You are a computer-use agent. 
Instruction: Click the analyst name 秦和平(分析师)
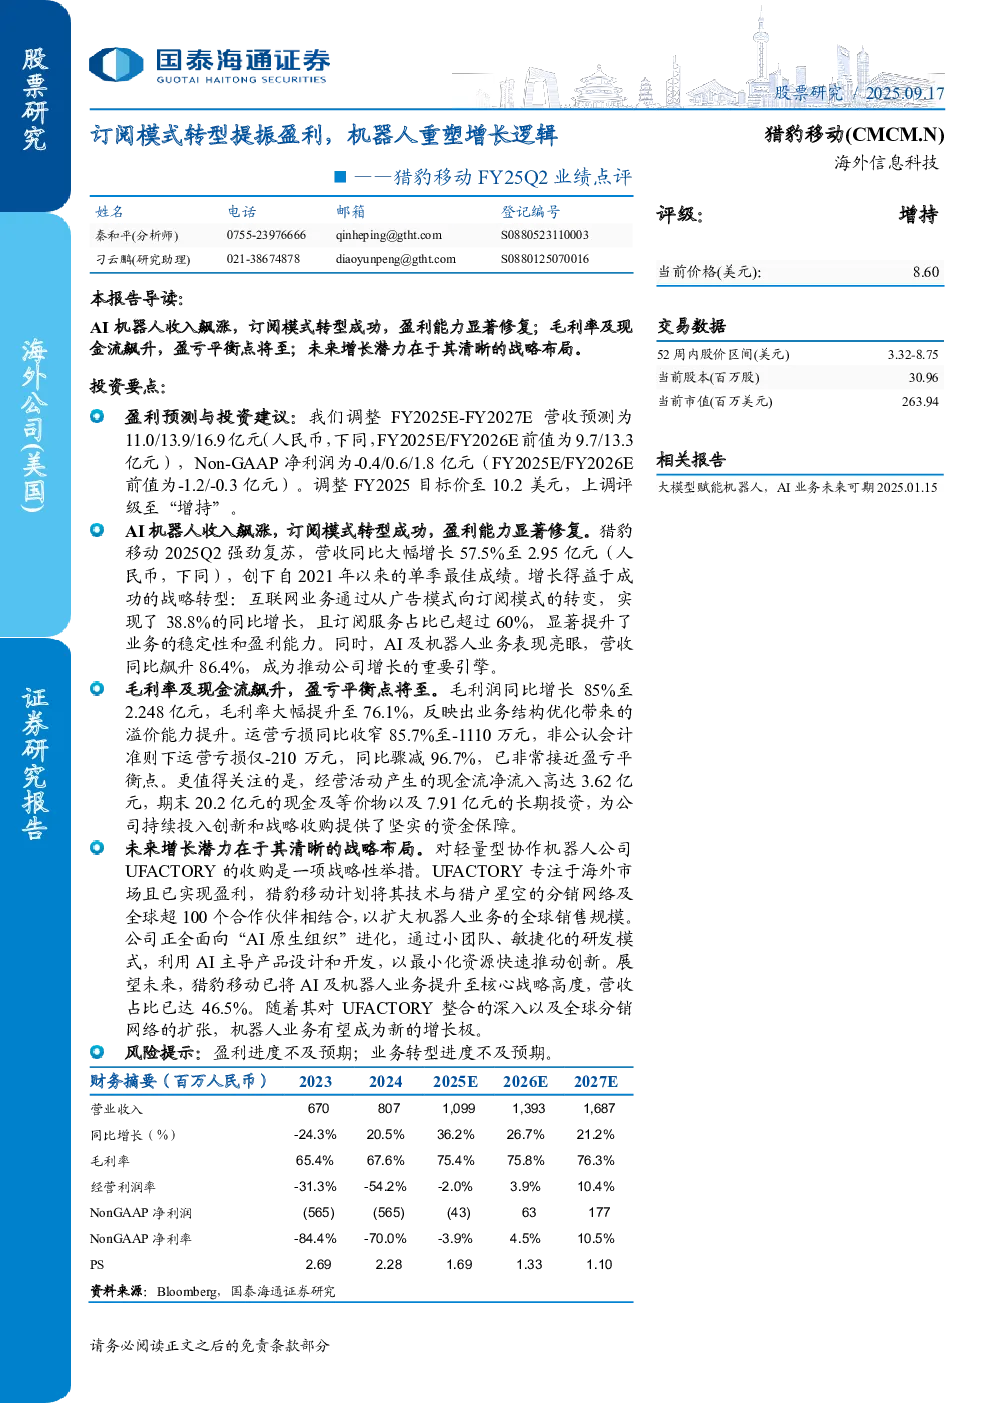137,236
